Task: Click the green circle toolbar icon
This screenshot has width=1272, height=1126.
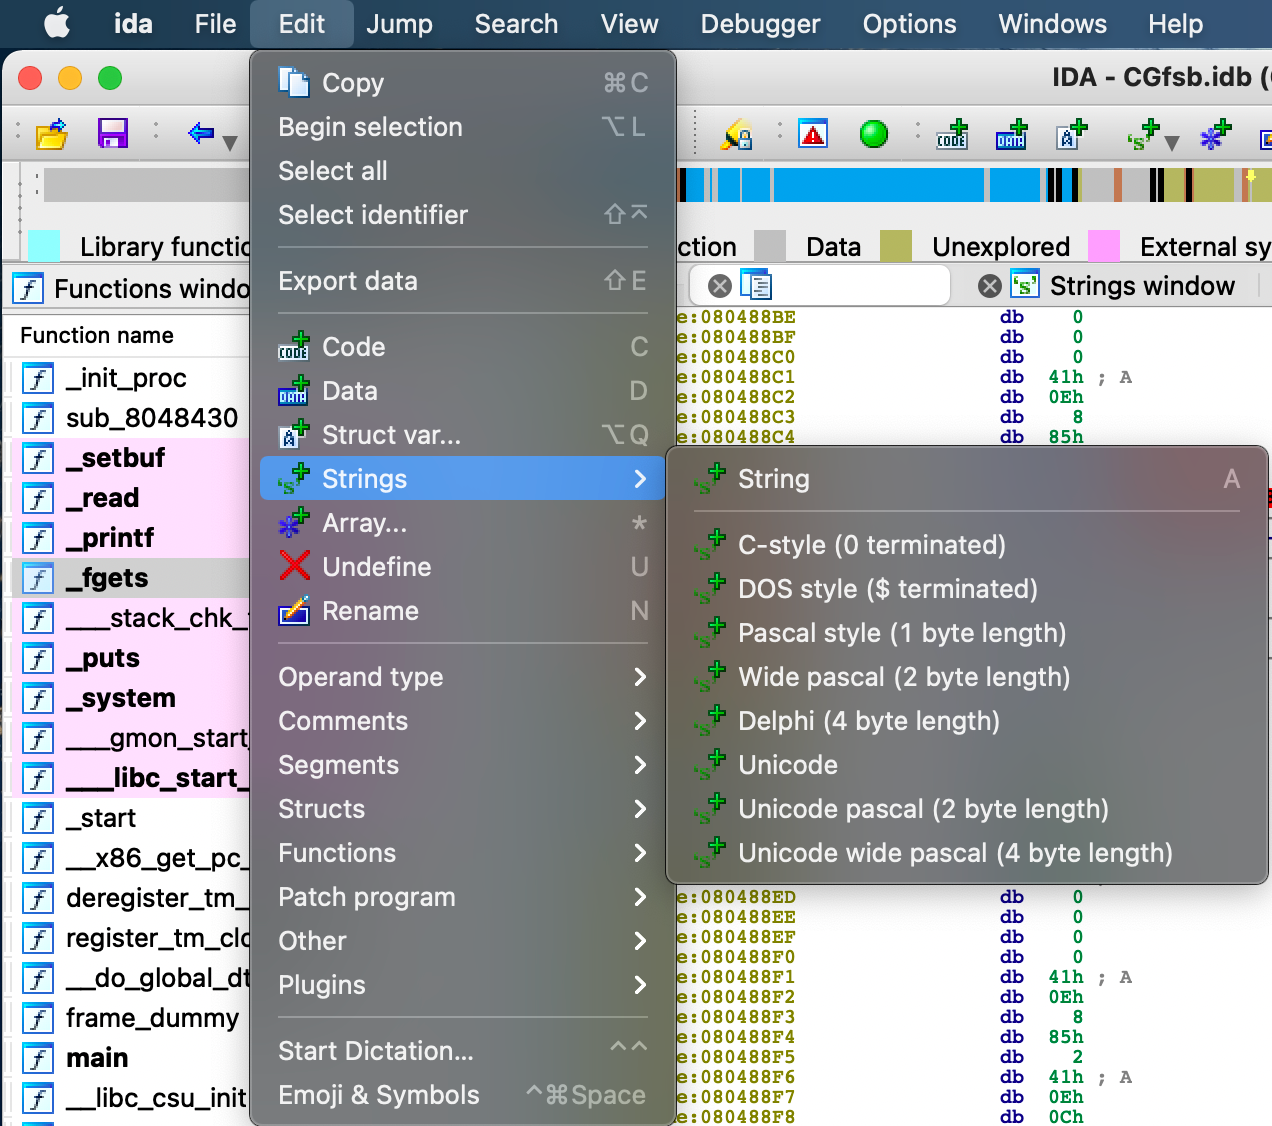Action: 873,133
